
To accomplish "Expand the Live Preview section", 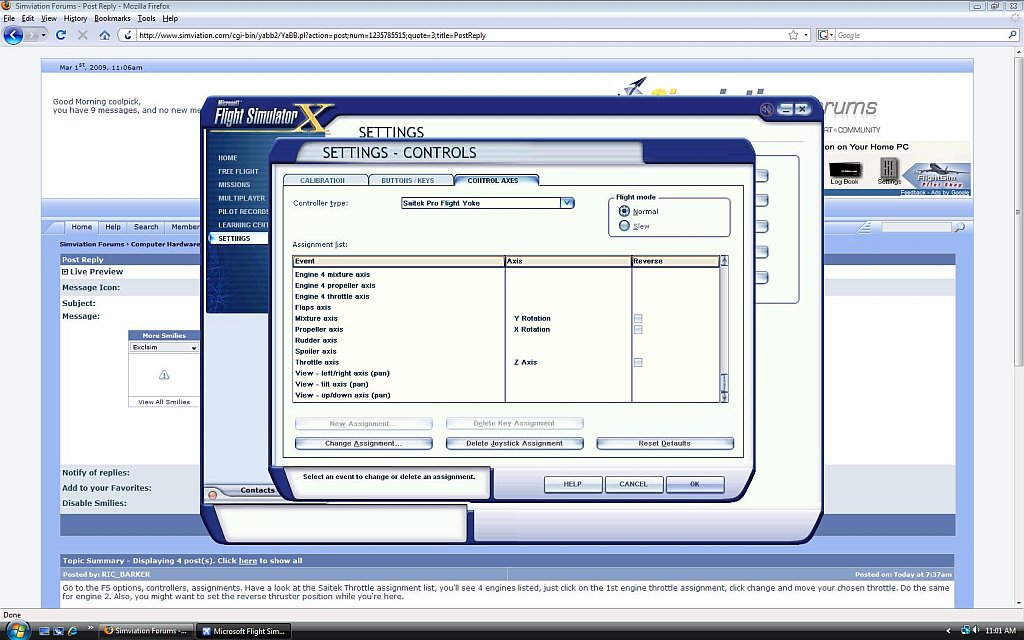I will (x=65, y=272).
